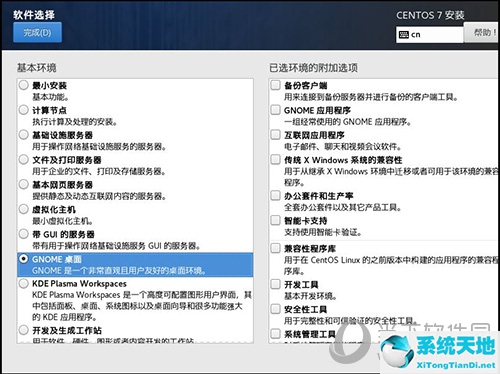Check the 系统管理工具 checkbox

[275, 333]
